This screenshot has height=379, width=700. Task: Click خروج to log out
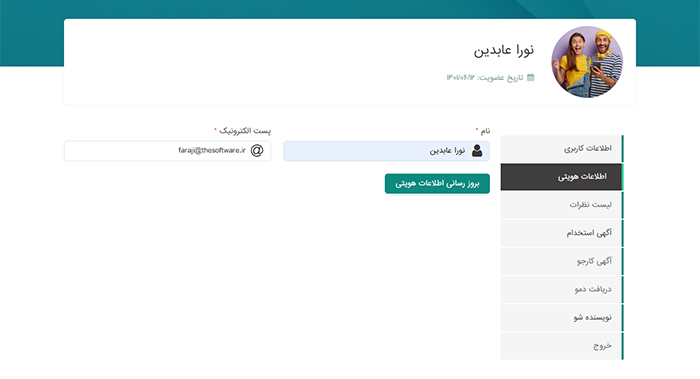click(562, 346)
